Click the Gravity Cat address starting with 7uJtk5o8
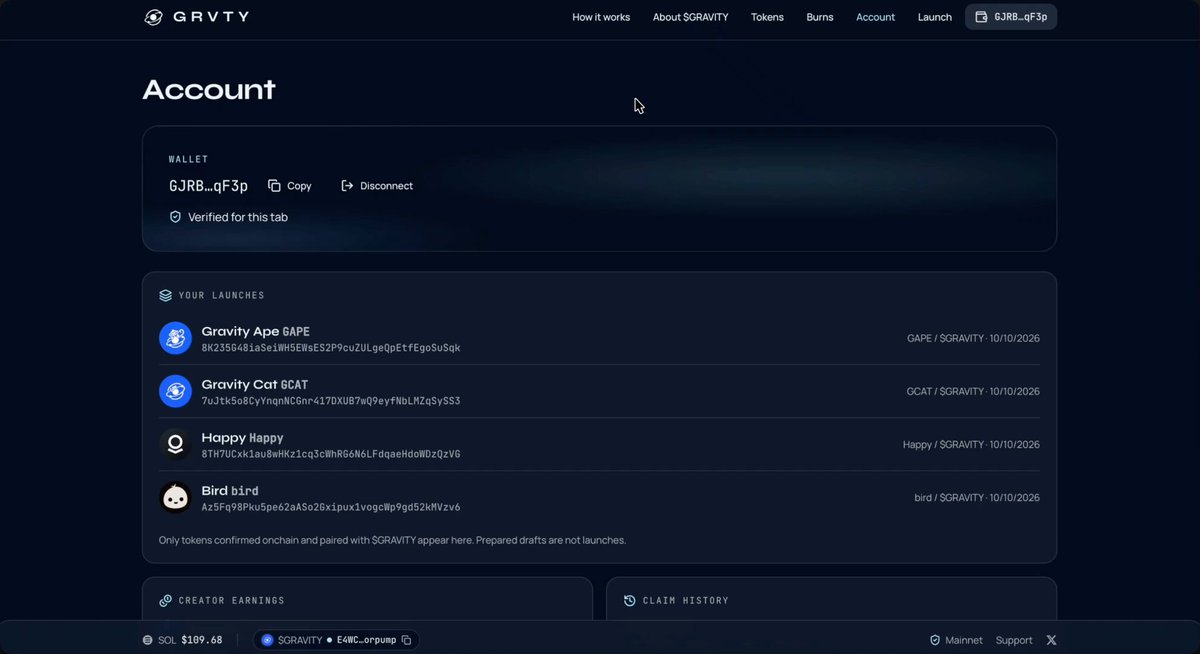 (331, 401)
